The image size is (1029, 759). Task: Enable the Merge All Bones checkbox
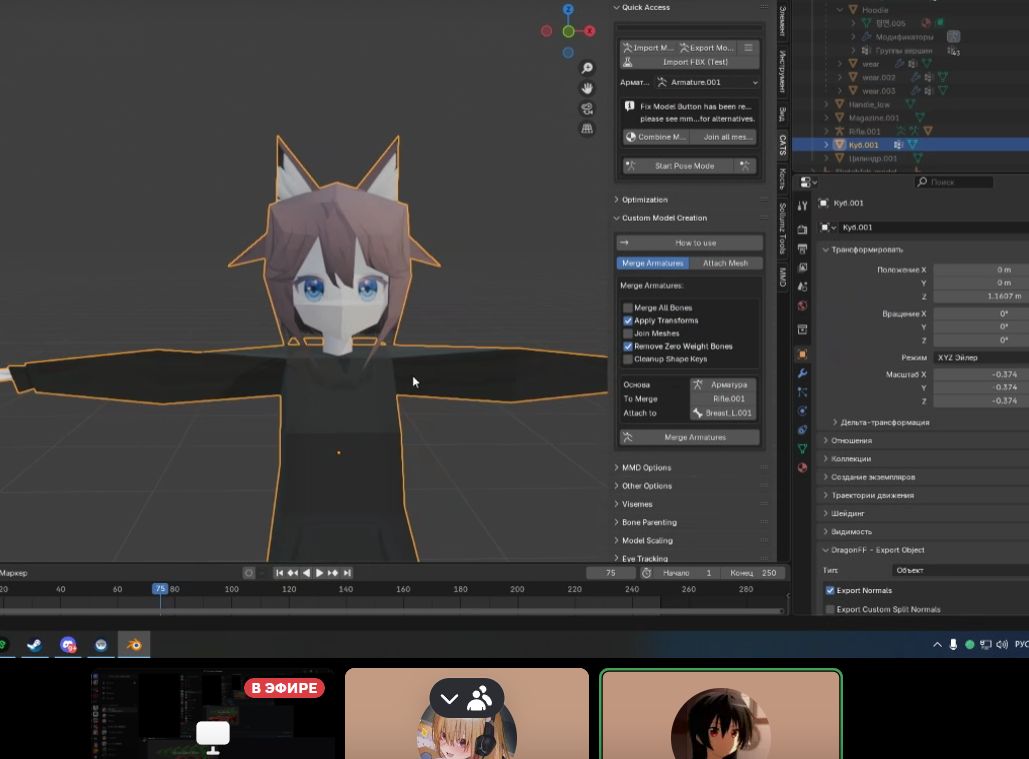628,308
